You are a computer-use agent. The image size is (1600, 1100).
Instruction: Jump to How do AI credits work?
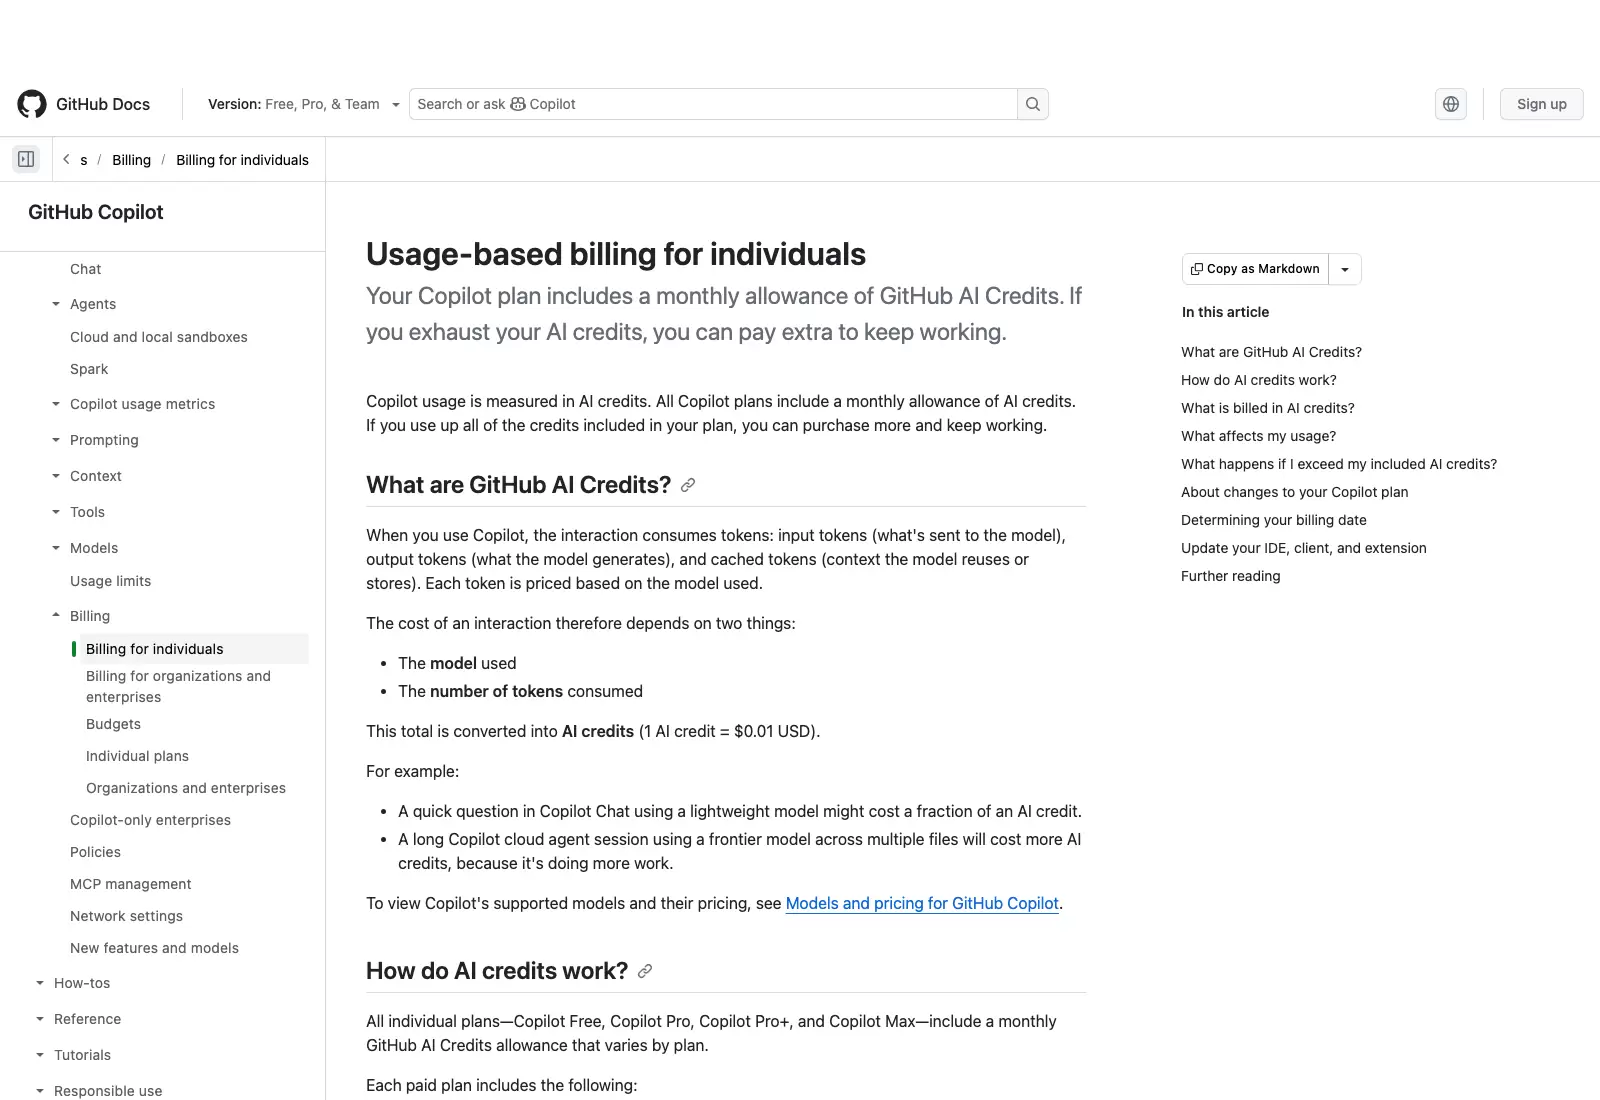(1258, 380)
